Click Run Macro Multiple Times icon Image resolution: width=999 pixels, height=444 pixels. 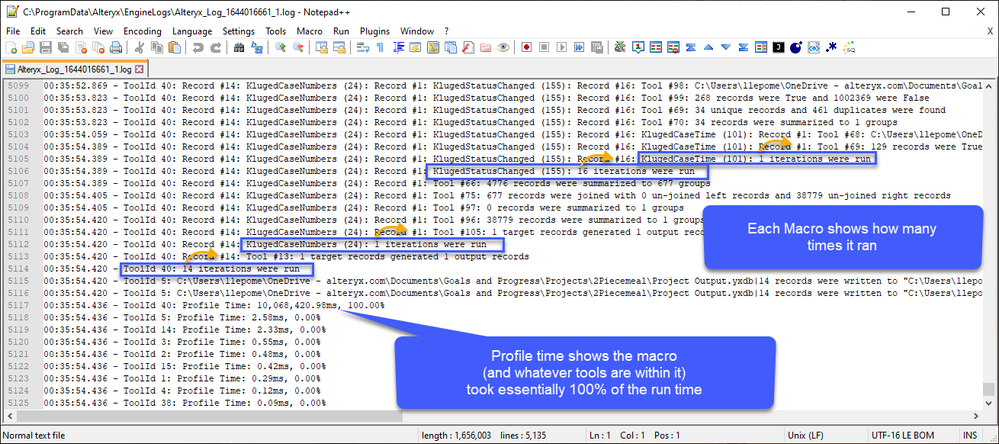tap(579, 47)
